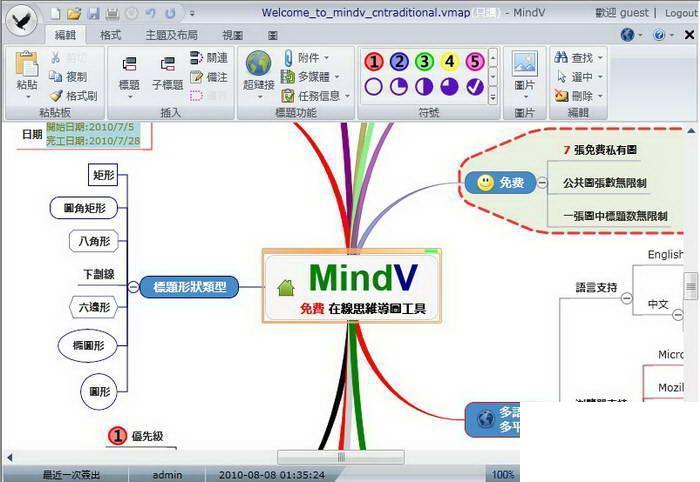Open the 選中 select dropdown

point(579,77)
